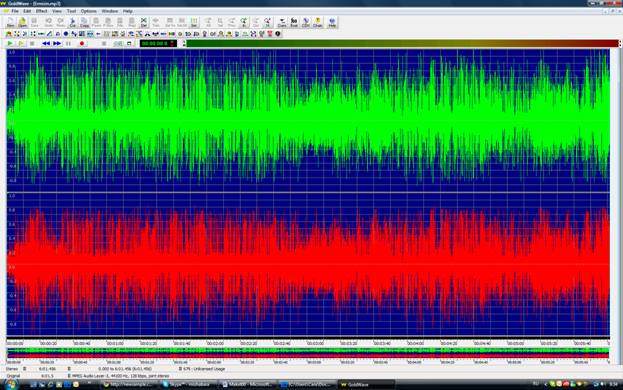This screenshot has width=623, height=390.
Task: Click the CDX toolbar icon
Action: click(306, 22)
